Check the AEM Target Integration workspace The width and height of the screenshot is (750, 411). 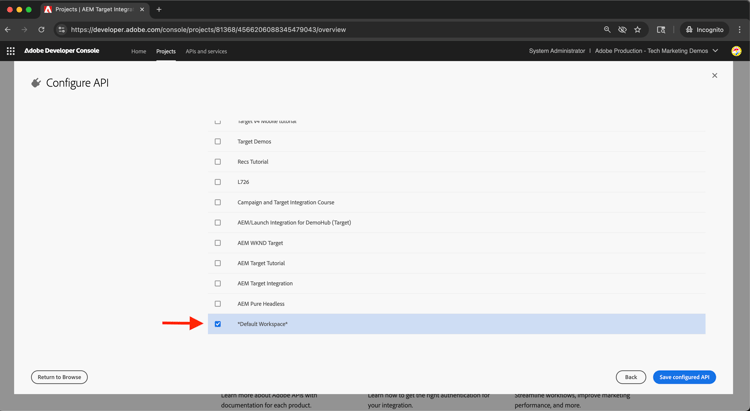pos(218,283)
